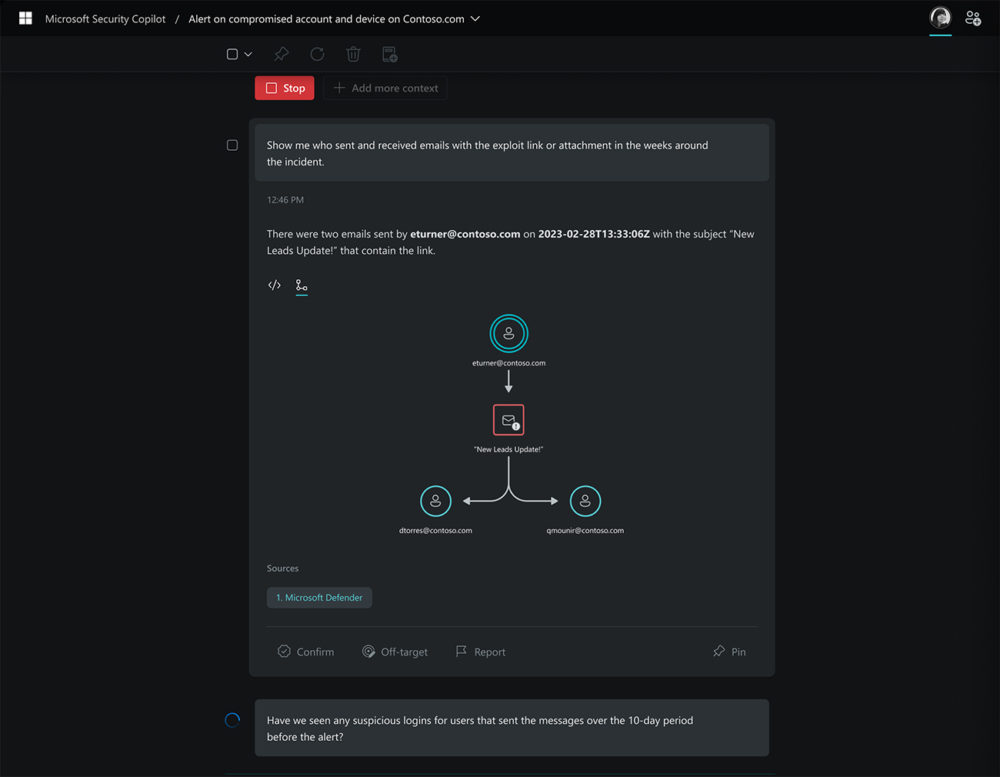
Task: Click the toolbar refresh icon
Action: tap(317, 54)
